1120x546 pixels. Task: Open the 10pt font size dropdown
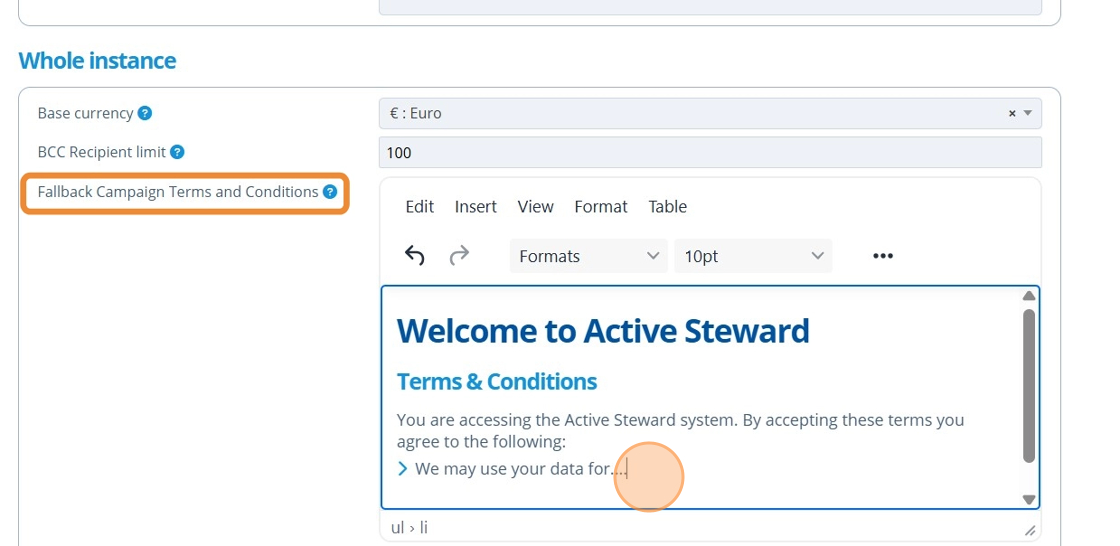(x=754, y=256)
